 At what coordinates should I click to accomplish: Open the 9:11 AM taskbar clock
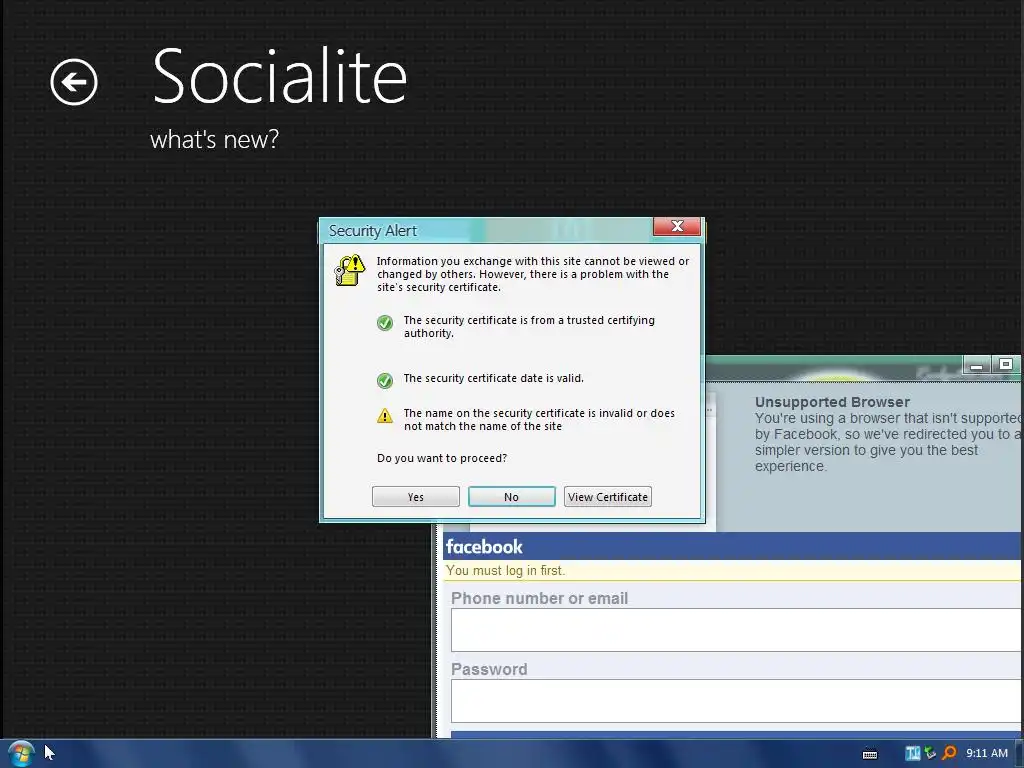[x=987, y=753]
